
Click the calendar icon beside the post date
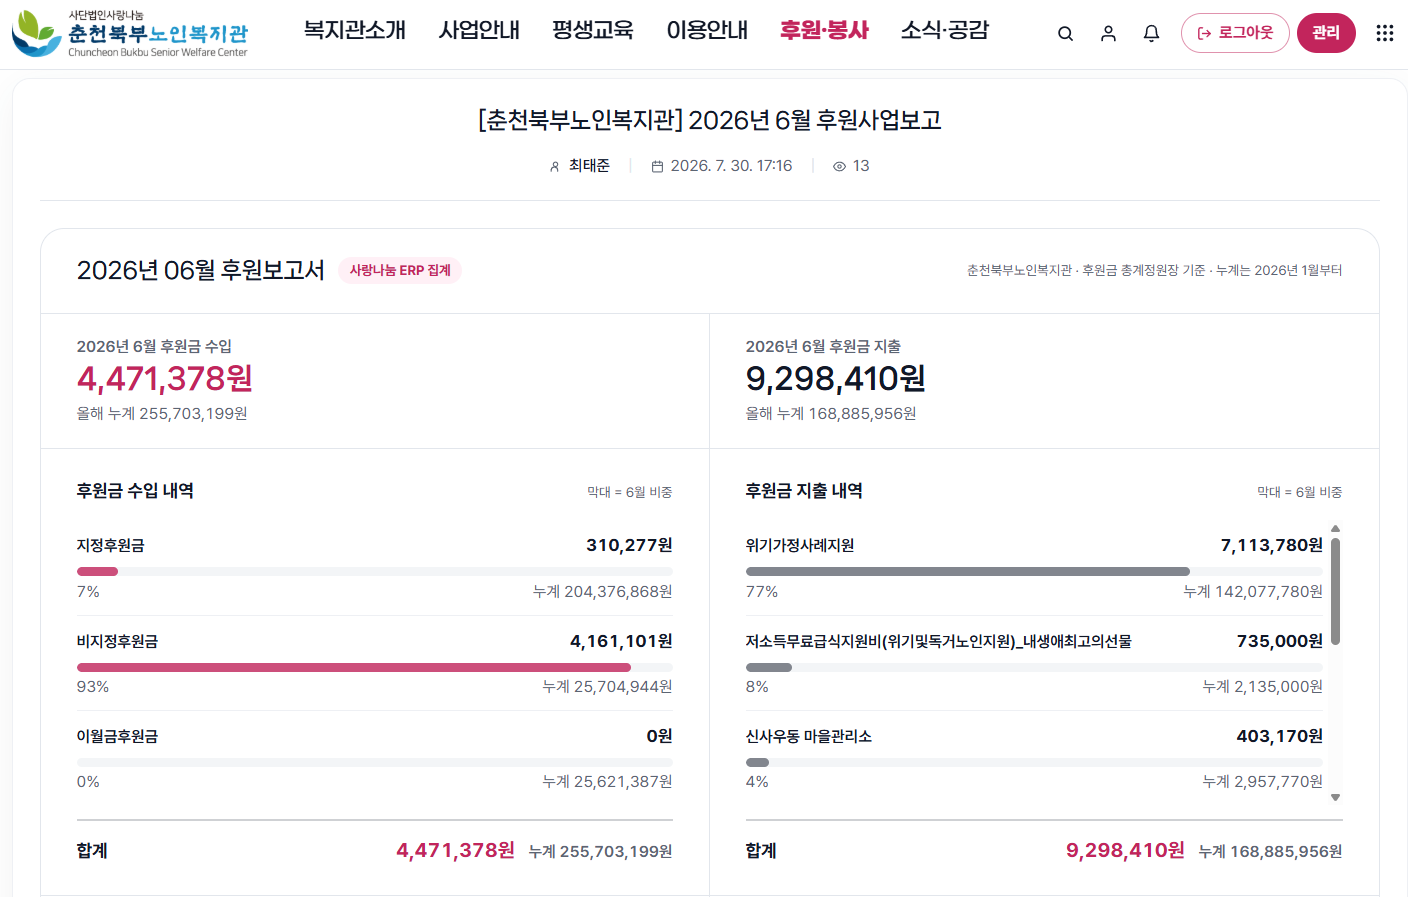point(657,167)
